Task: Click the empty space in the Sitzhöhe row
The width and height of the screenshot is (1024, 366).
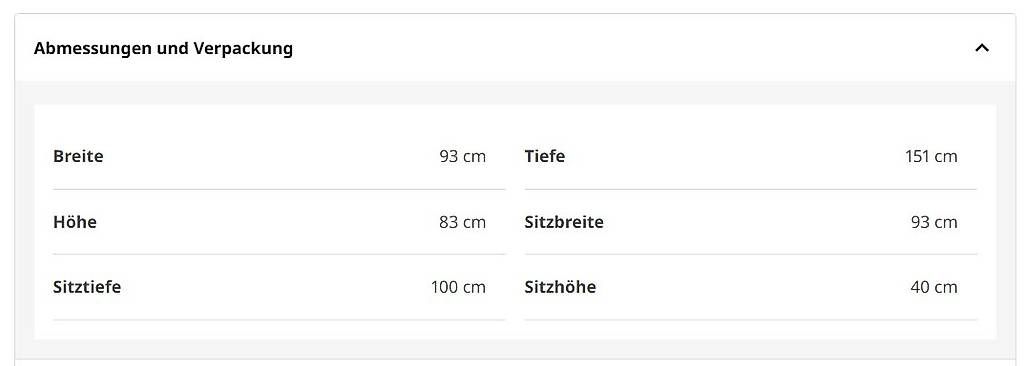Action: (x=753, y=287)
